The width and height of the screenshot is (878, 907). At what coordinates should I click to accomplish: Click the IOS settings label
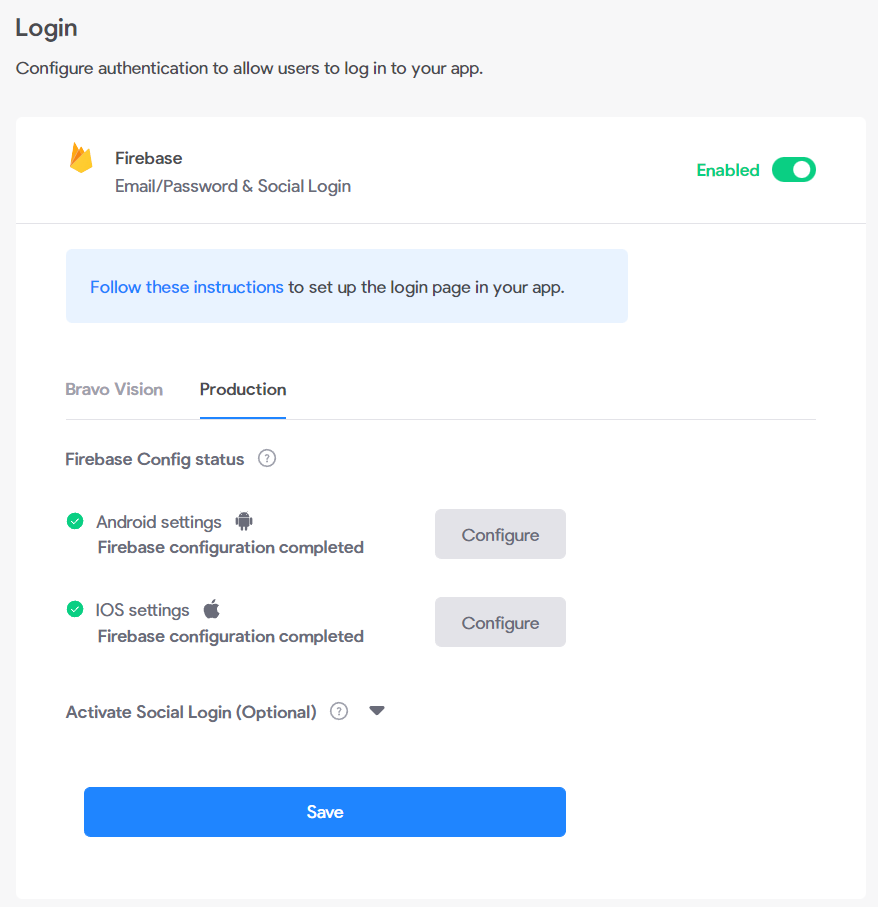point(142,610)
